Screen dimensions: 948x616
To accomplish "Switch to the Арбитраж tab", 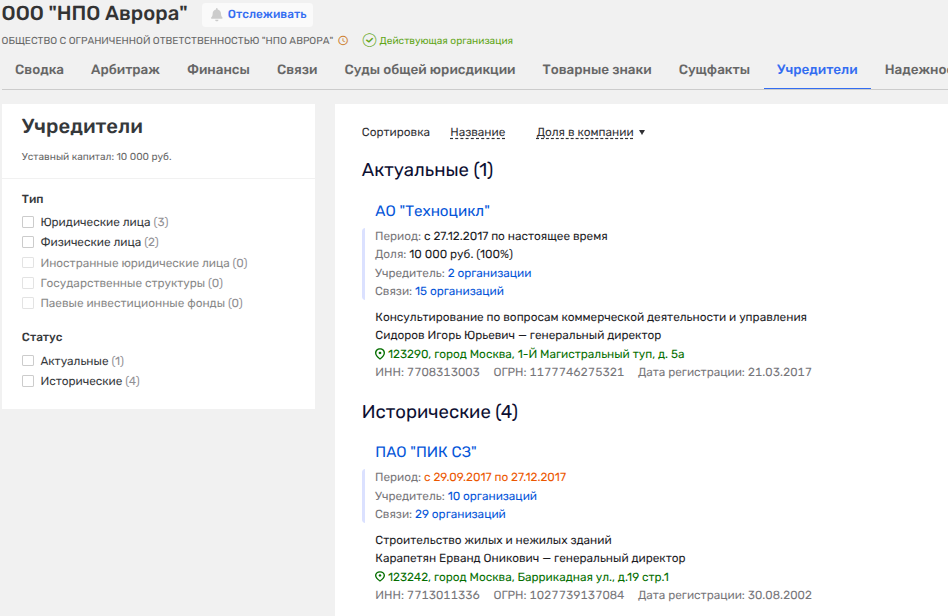I will [x=125, y=70].
